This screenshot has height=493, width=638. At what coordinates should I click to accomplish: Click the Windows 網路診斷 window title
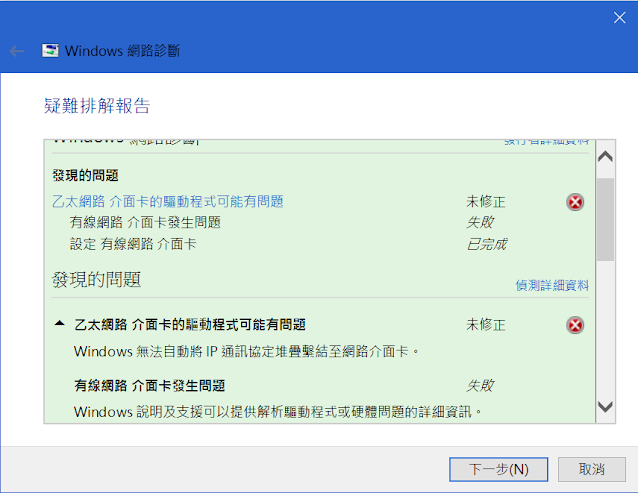click(122, 51)
